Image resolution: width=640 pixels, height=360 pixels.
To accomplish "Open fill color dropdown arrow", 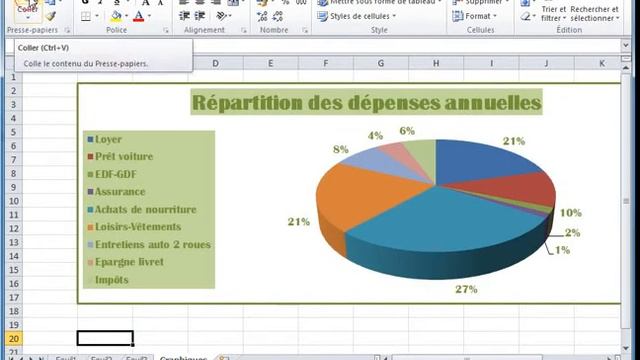I will 126,16.
